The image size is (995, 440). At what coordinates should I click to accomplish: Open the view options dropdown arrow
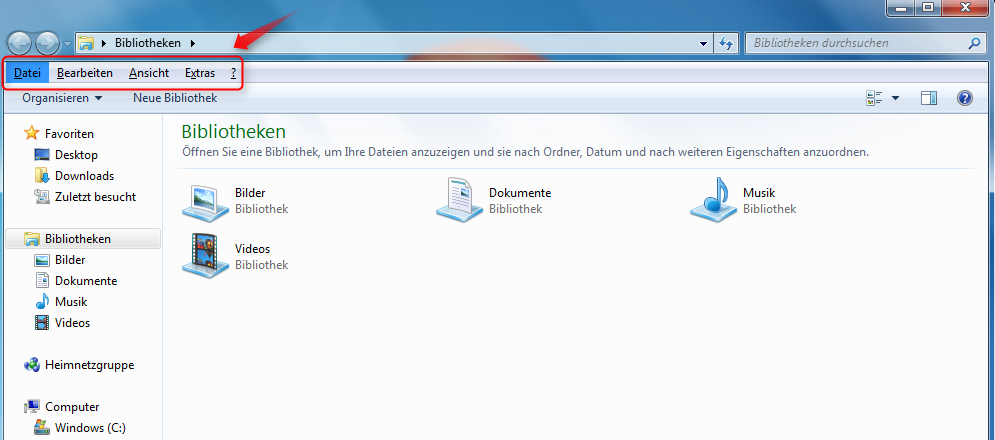(x=895, y=98)
